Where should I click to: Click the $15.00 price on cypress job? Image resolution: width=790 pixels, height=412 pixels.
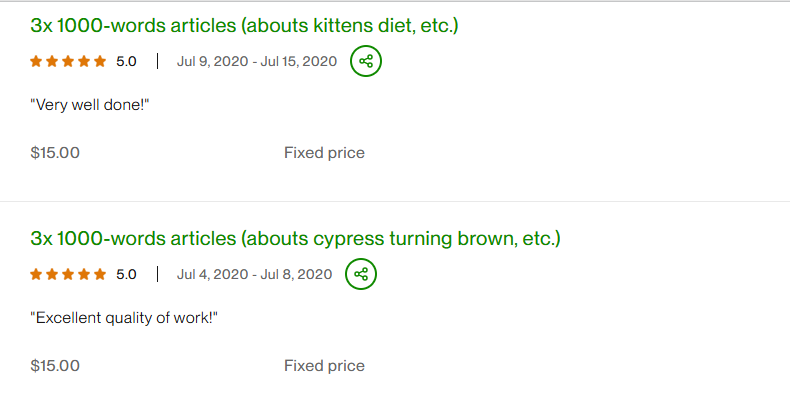point(55,365)
